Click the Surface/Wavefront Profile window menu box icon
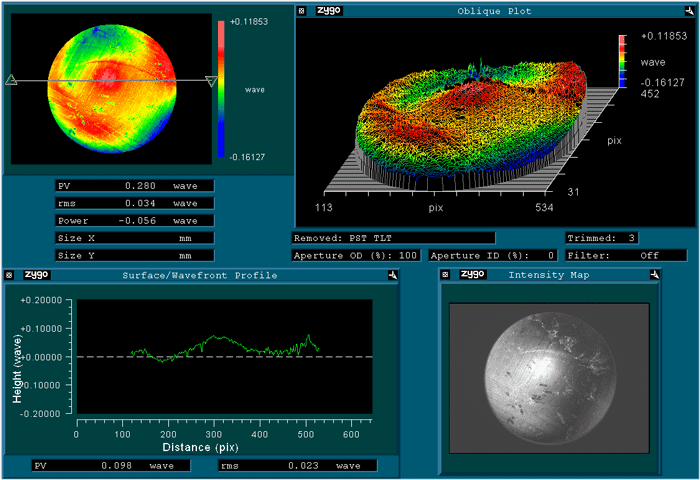The height and width of the screenshot is (480, 700). tap(9, 274)
